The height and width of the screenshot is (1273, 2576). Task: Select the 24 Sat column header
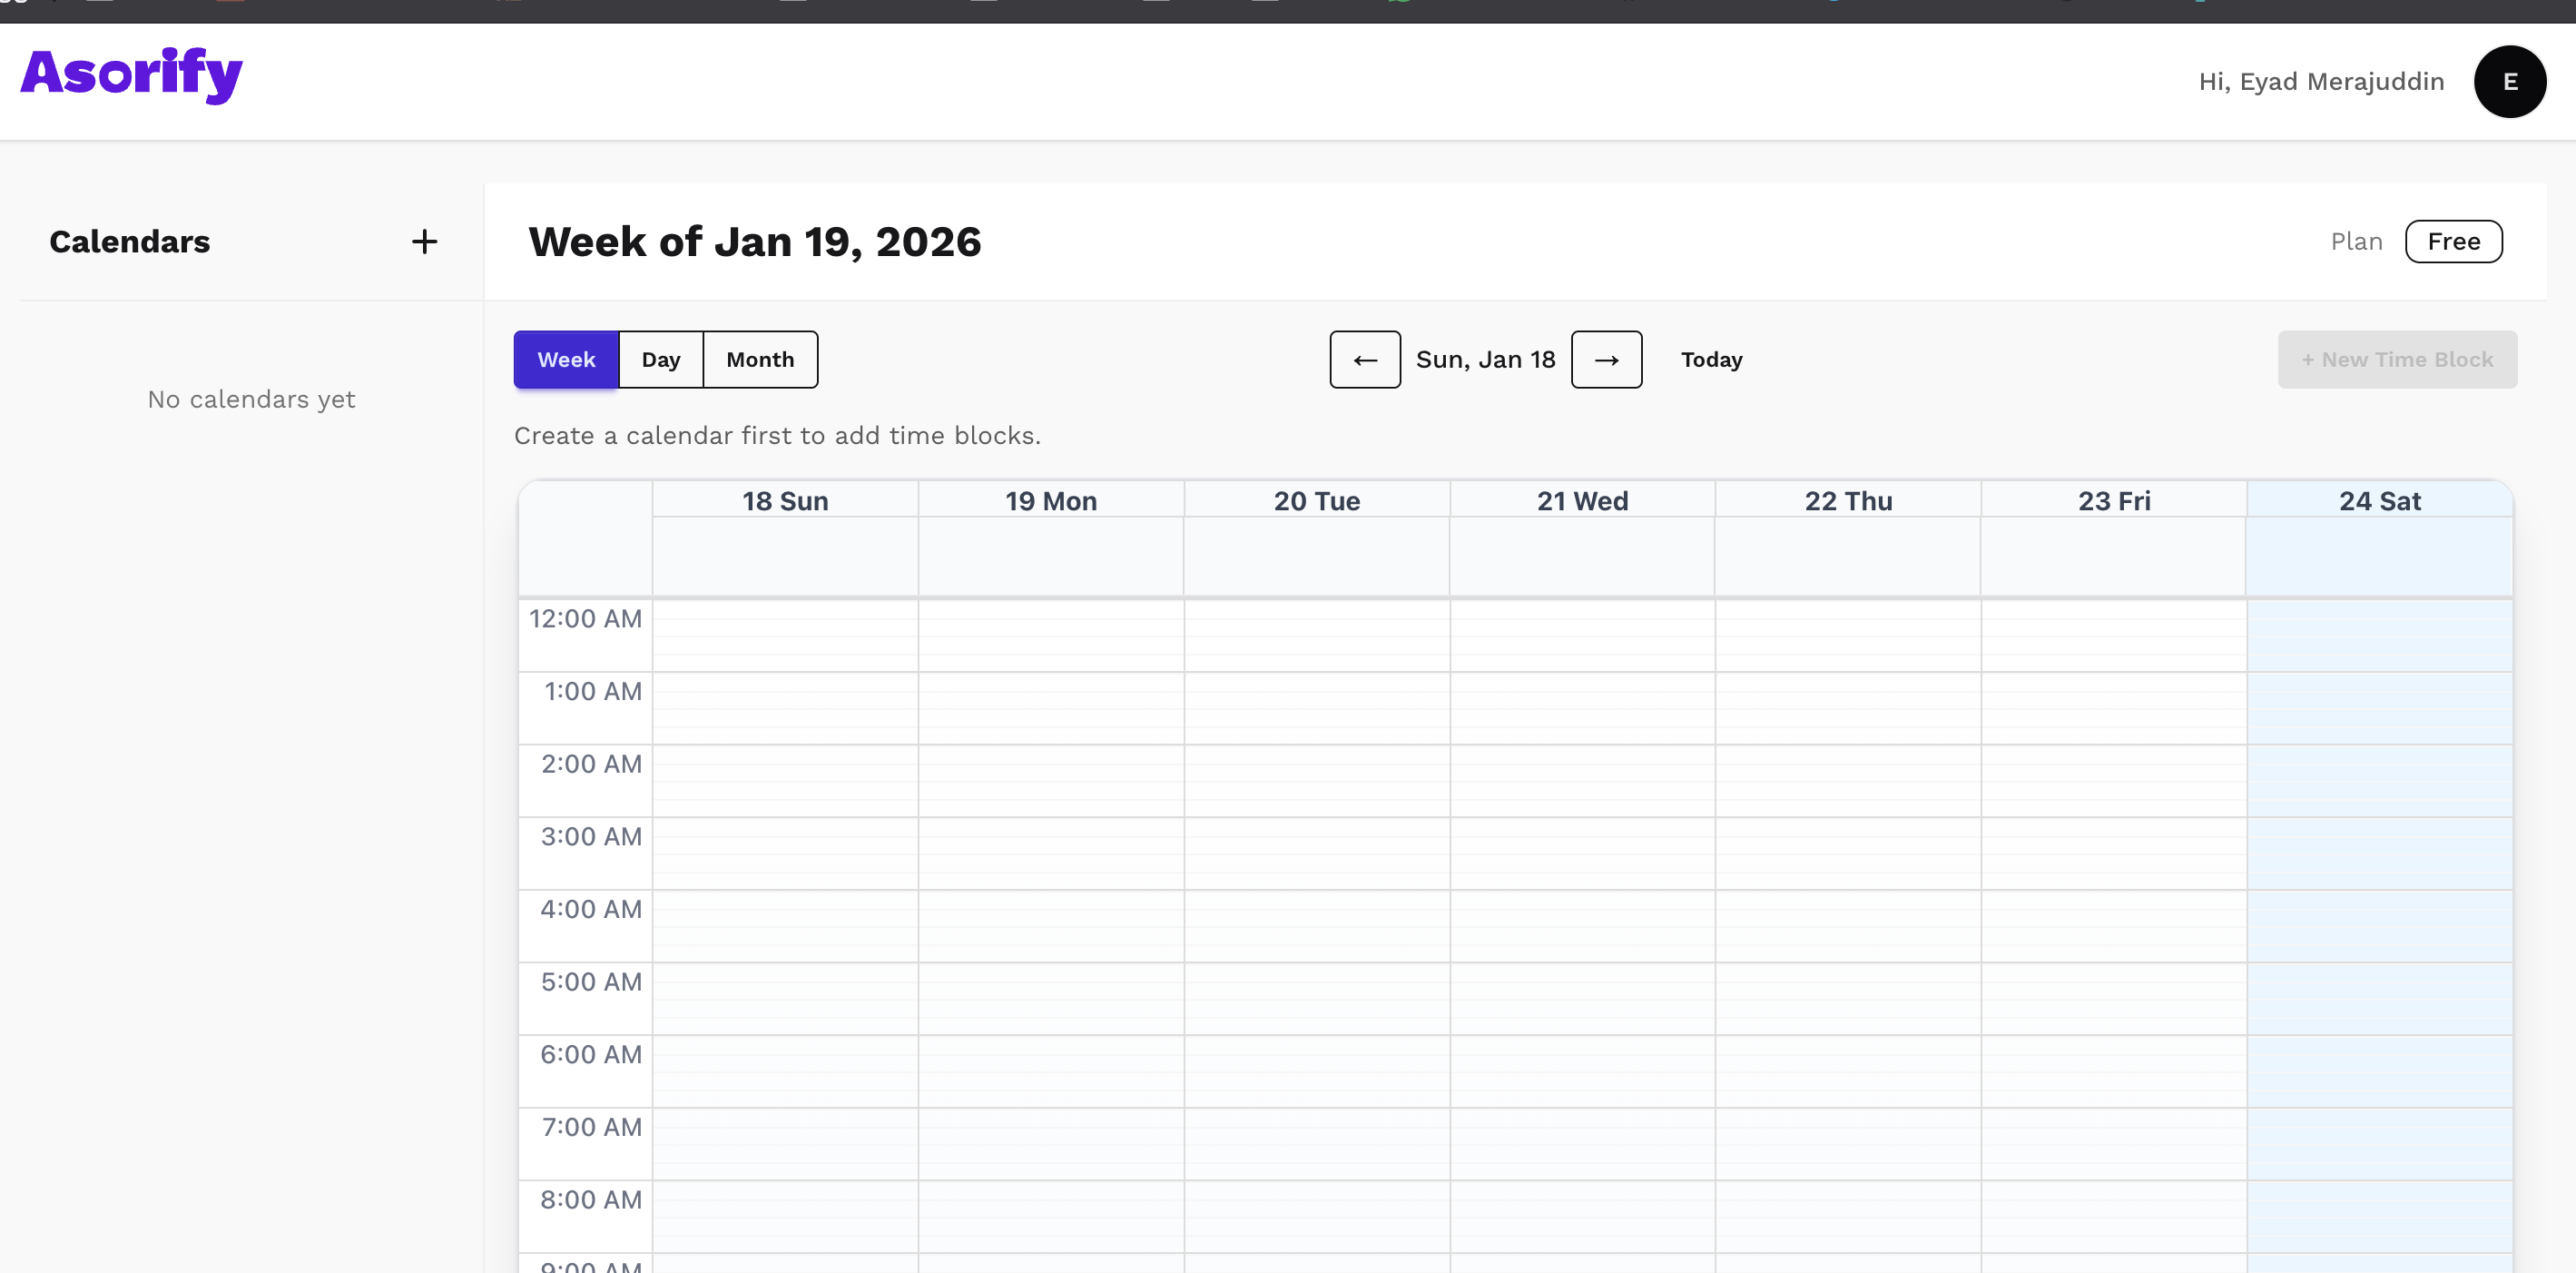2379,501
